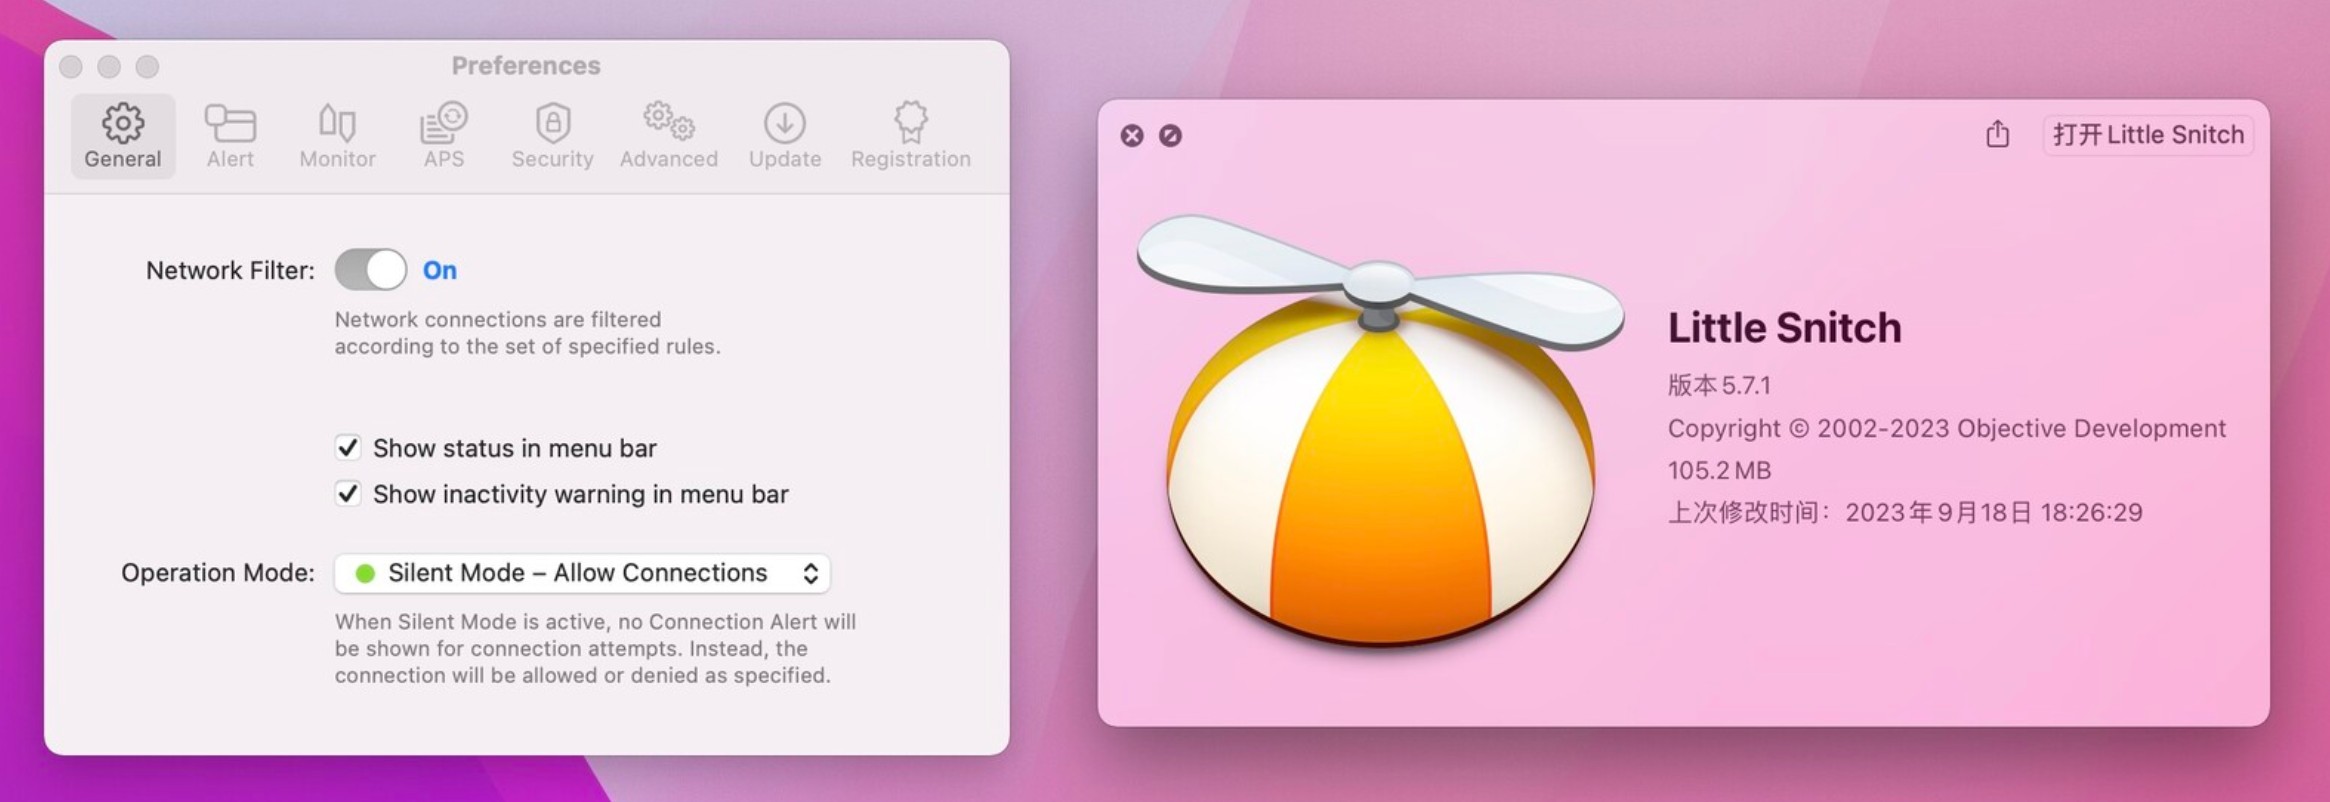The height and width of the screenshot is (802, 2330).
Task: Click the Preferences window zoom button
Action: [x=147, y=66]
